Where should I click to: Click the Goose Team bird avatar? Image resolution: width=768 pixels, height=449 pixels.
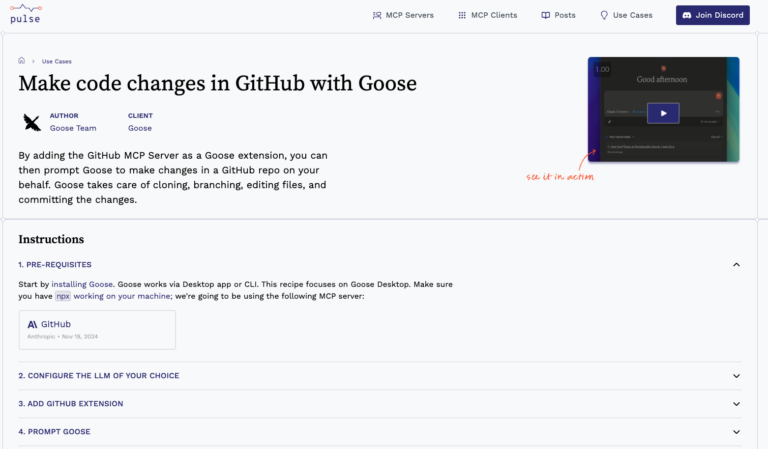point(32,122)
